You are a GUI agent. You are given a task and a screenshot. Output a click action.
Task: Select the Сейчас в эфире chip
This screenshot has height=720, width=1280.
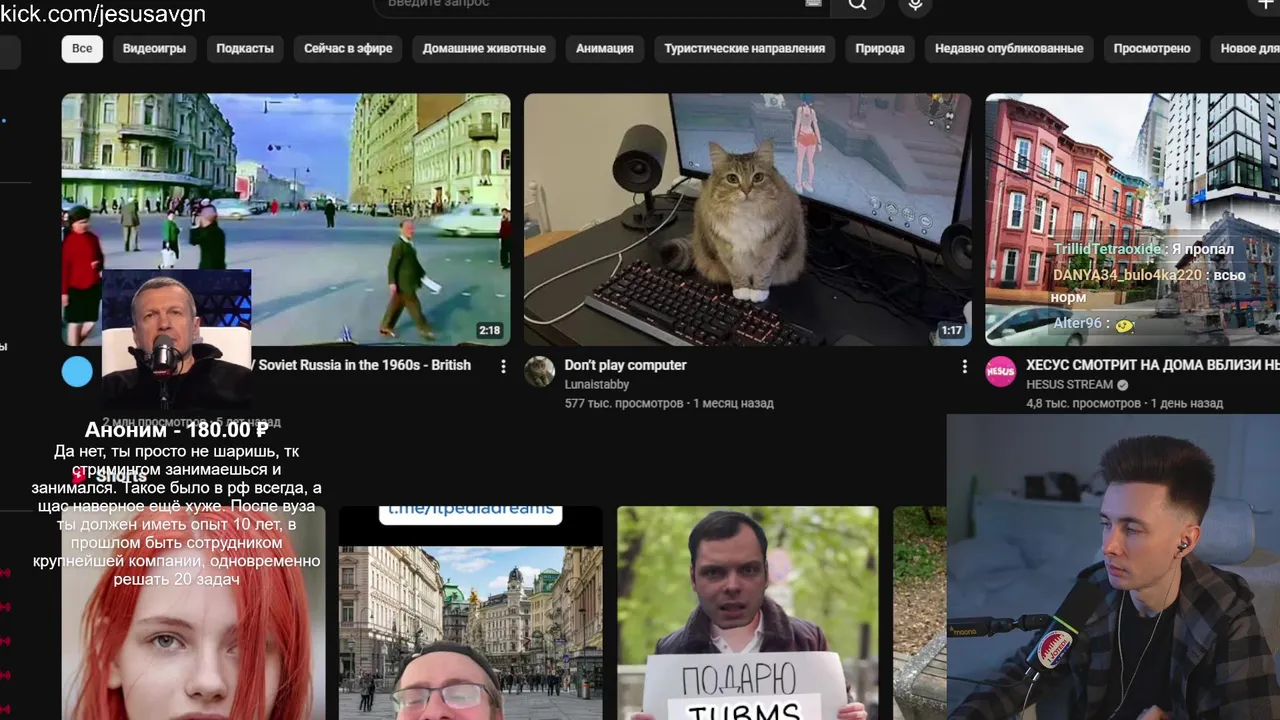pos(348,48)
